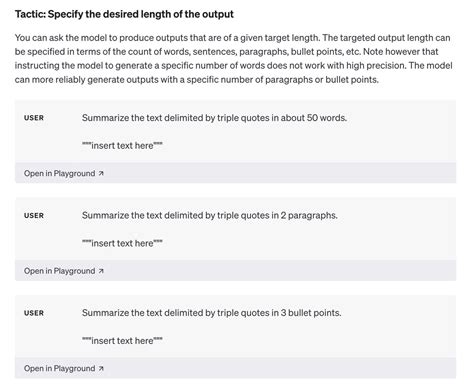474x389 pixels.
Task: Click insert text here placeholder in second example
Action: pyautogui.click(x=122, y=243)
